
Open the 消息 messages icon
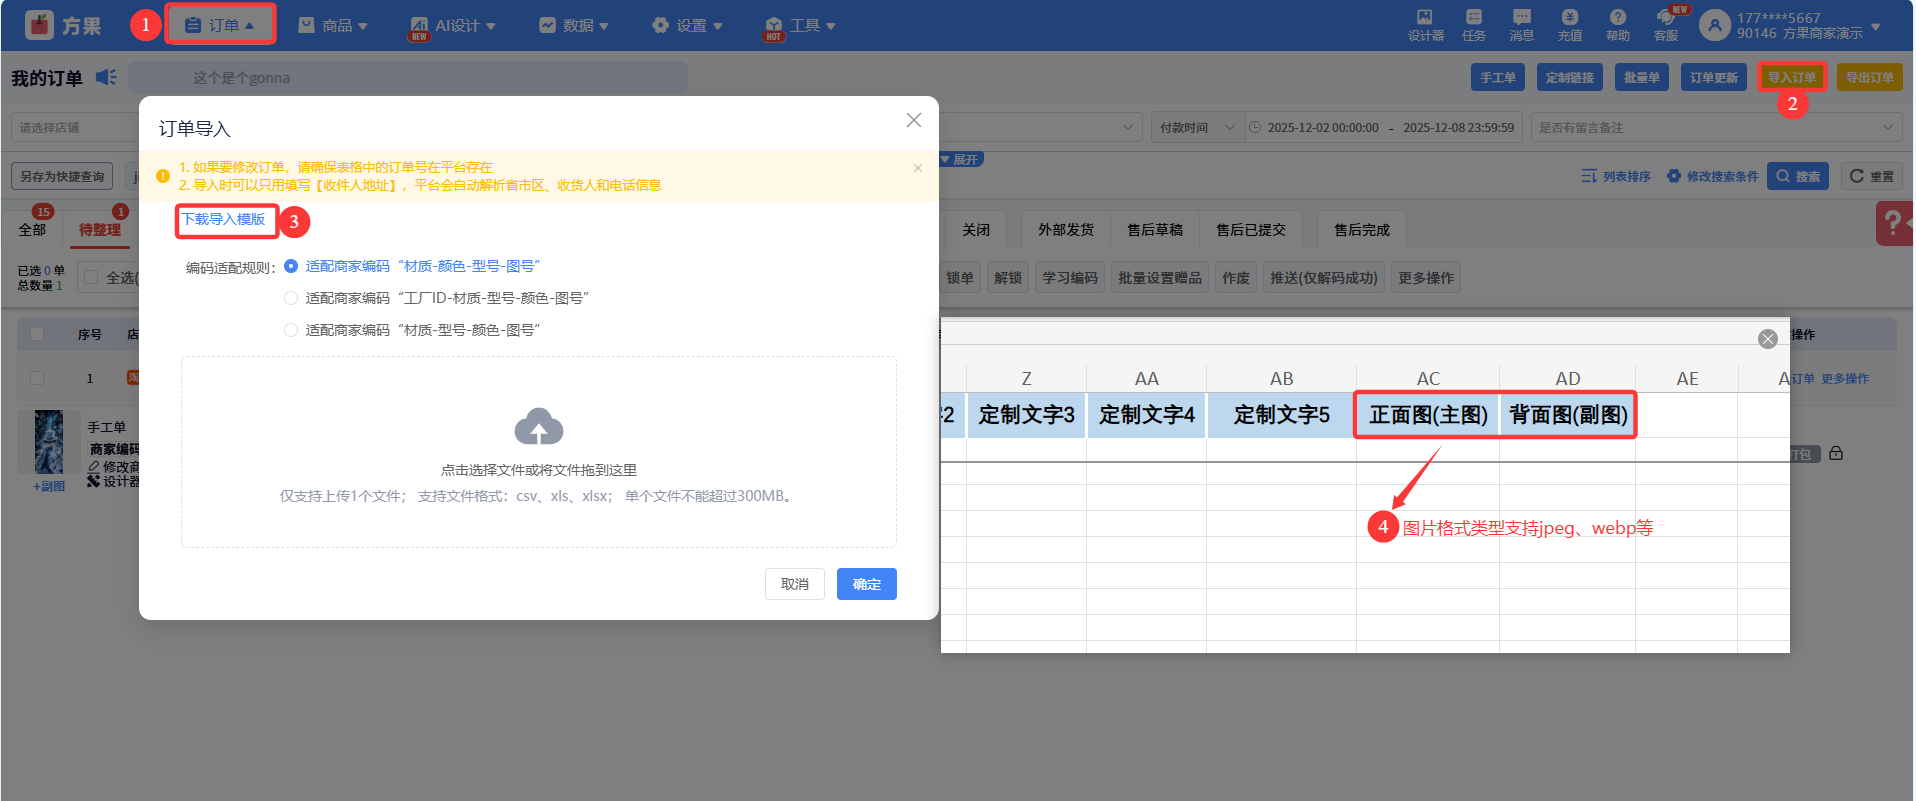1521,25
